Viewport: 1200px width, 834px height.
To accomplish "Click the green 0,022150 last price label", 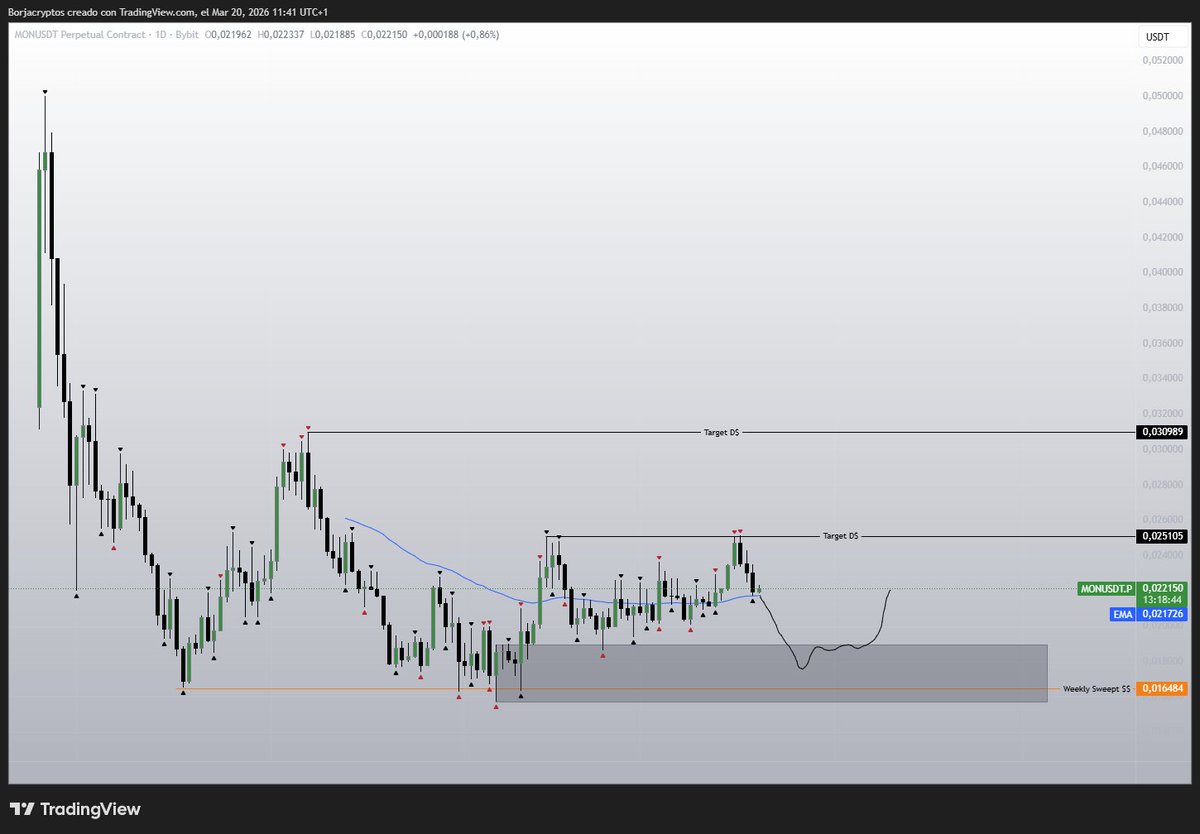I will click(1162, 589).
